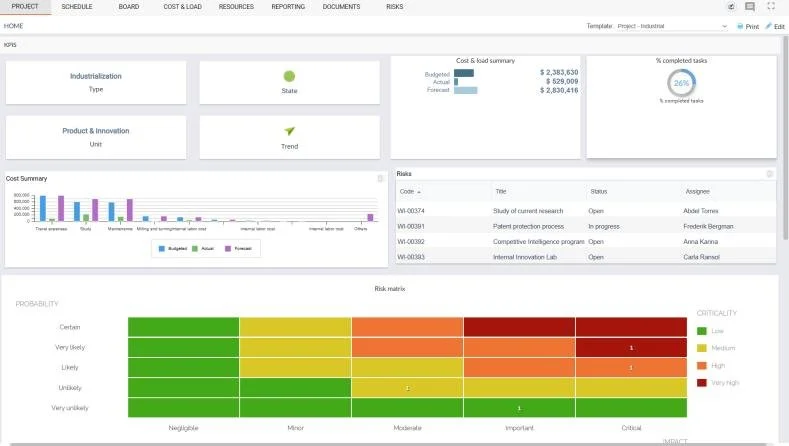The image size is (789, 446).
Task: Open the RESOURCES tab
Action: point(236,7)
